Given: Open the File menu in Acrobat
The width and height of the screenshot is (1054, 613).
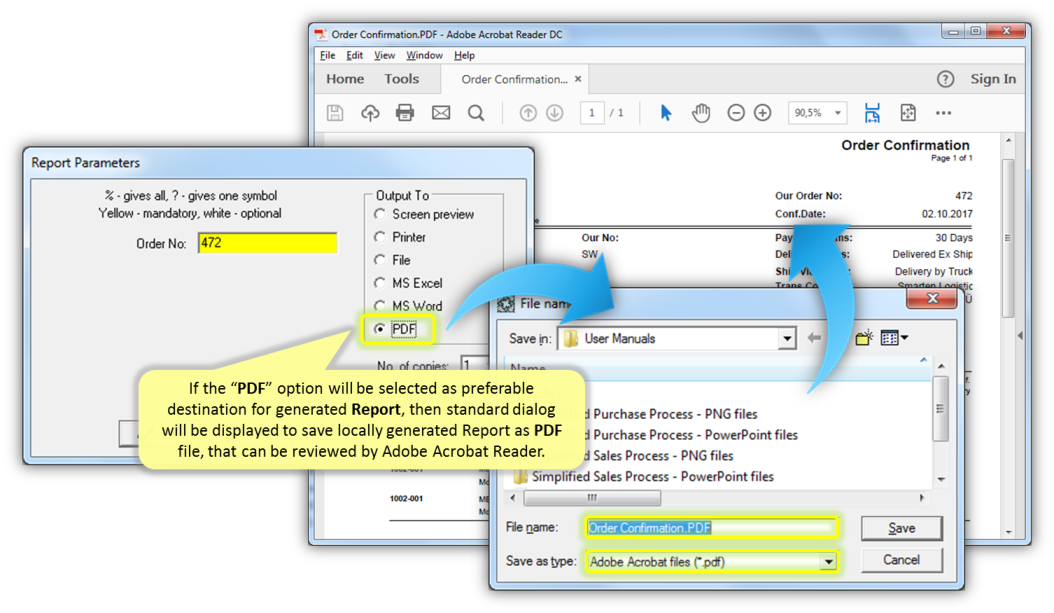Looking at the screenshot, I should point(327,55).
